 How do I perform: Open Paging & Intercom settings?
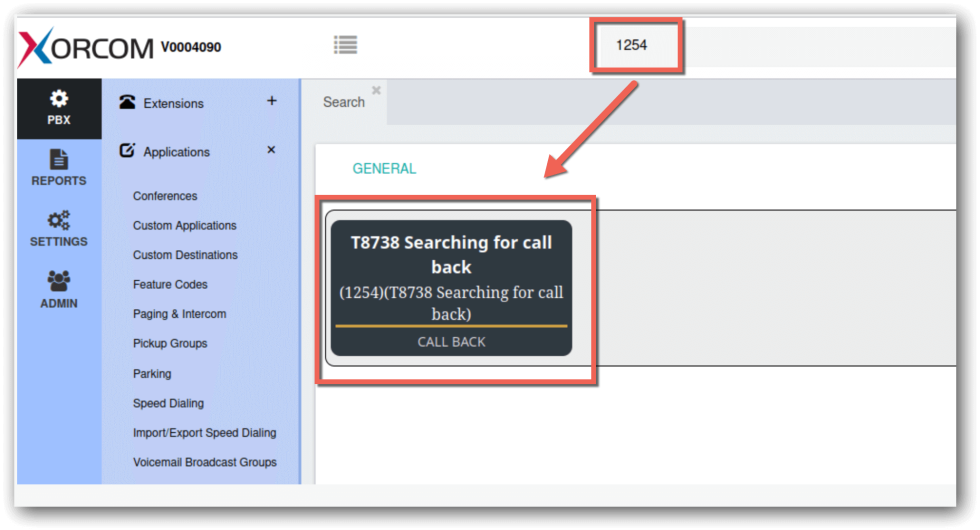coord(179,314)
